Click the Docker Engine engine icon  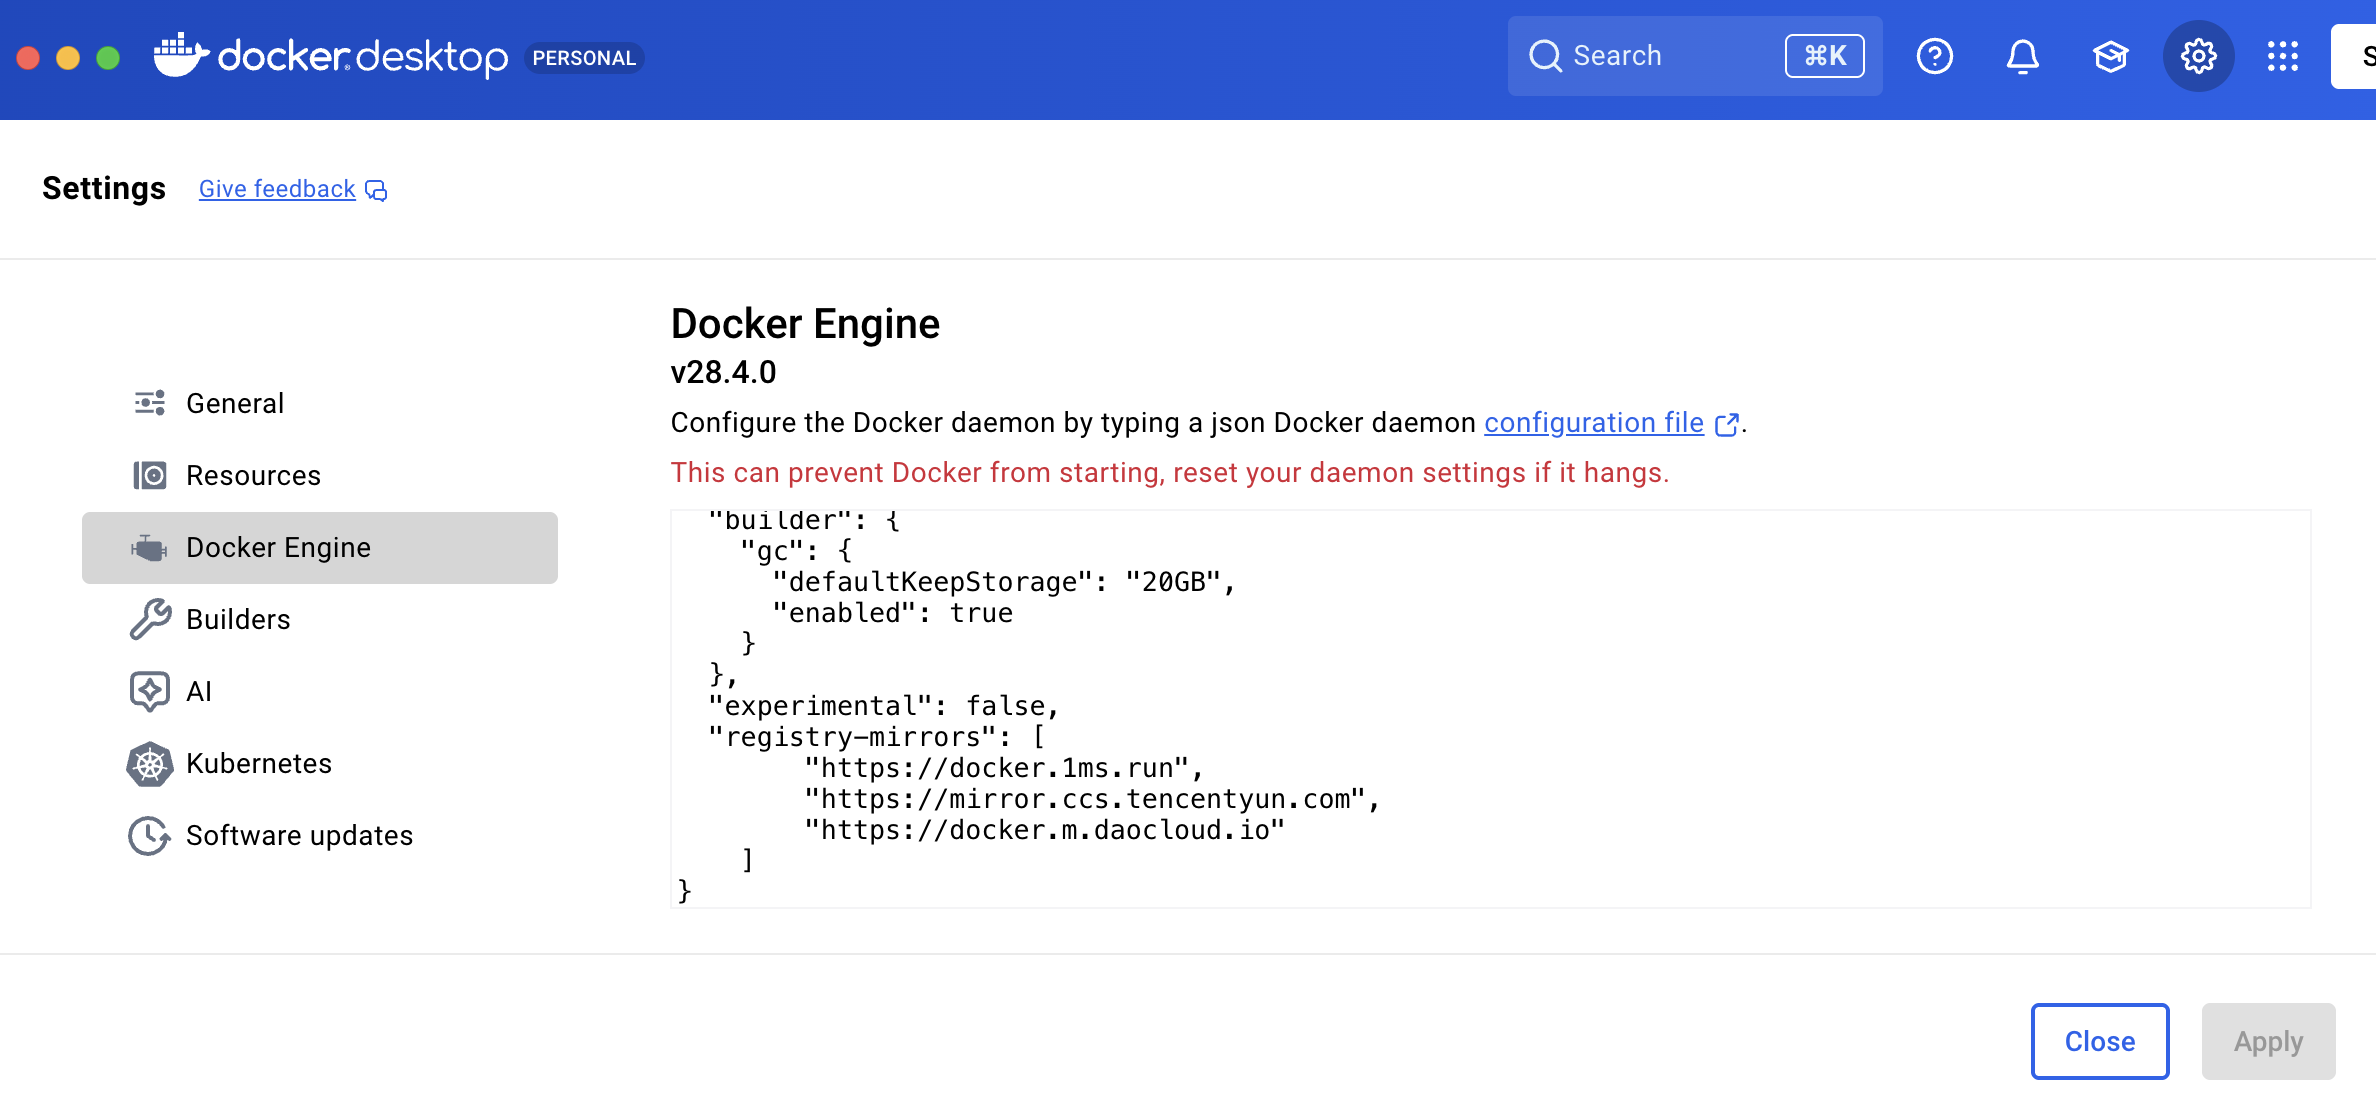tap(149, 547)
